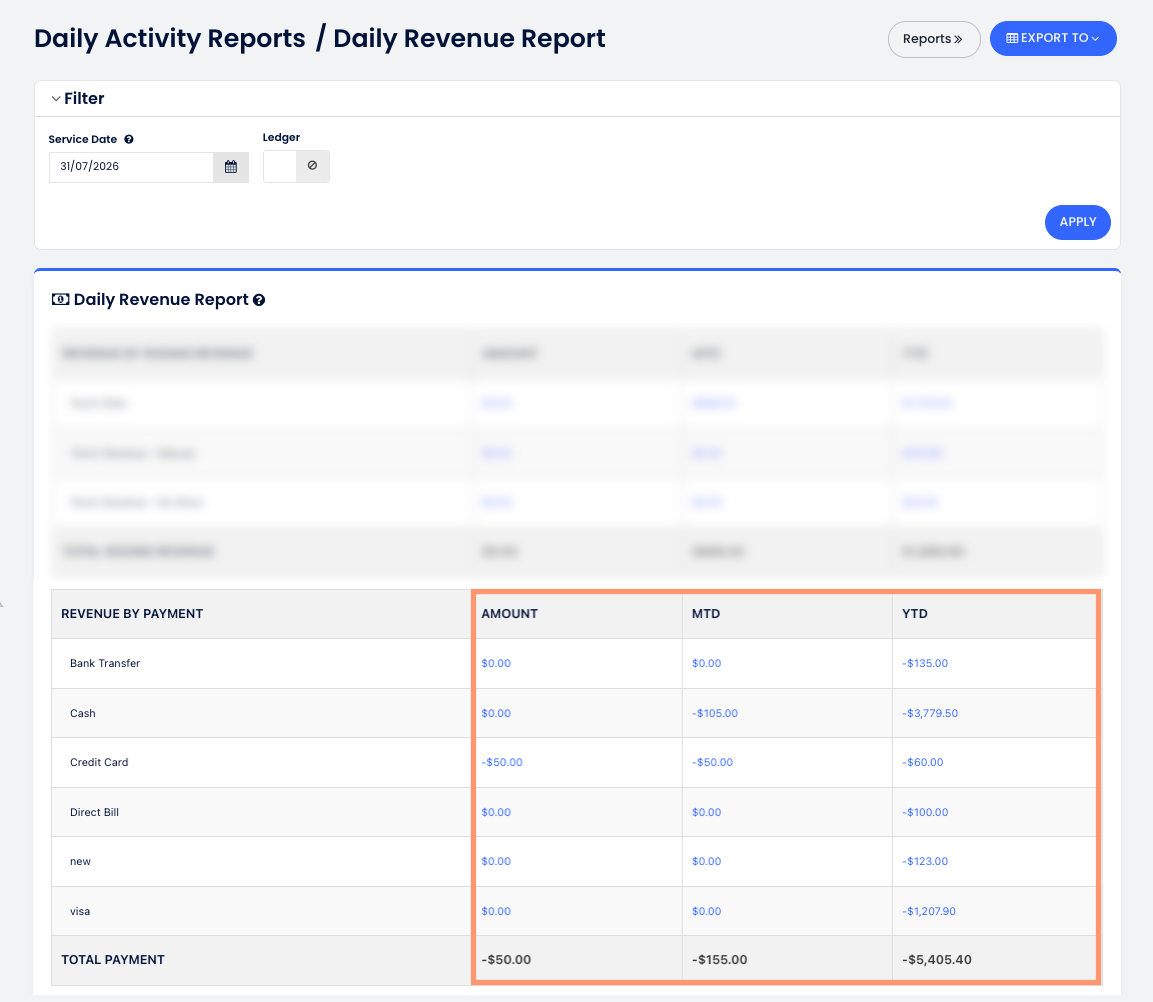Select the Ledger input box
The width and height of the screenshot is (1153, 1002).
280,166
